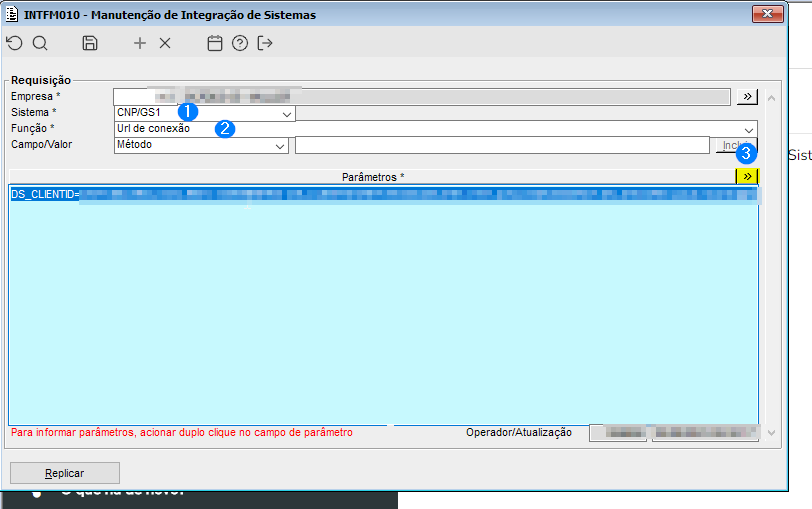The height and width of the screenshot is (509, 812).
Task: Click the Replicar button
Action: [65, 473]
